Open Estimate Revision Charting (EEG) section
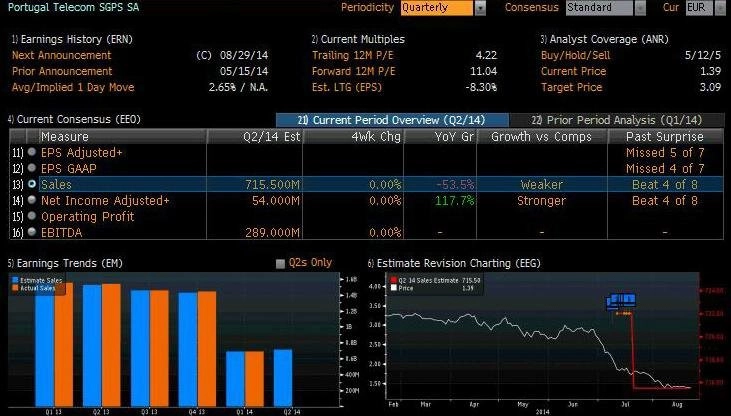 tap(454, 263)
